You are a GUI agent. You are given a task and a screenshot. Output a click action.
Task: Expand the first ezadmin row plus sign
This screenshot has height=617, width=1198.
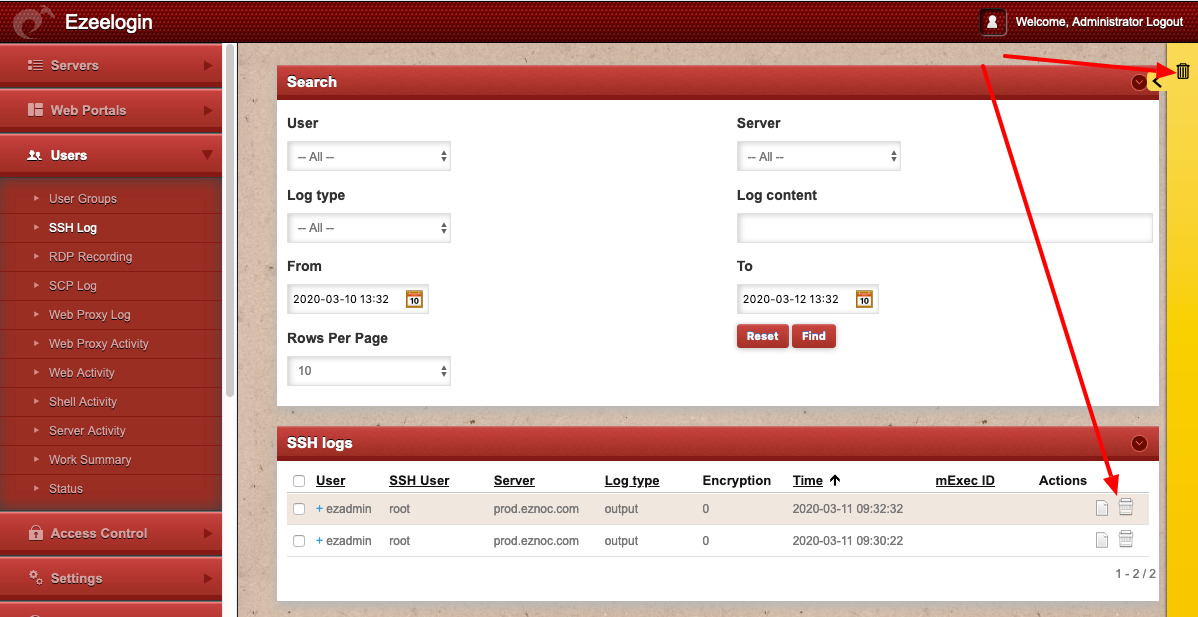point(319,509)
